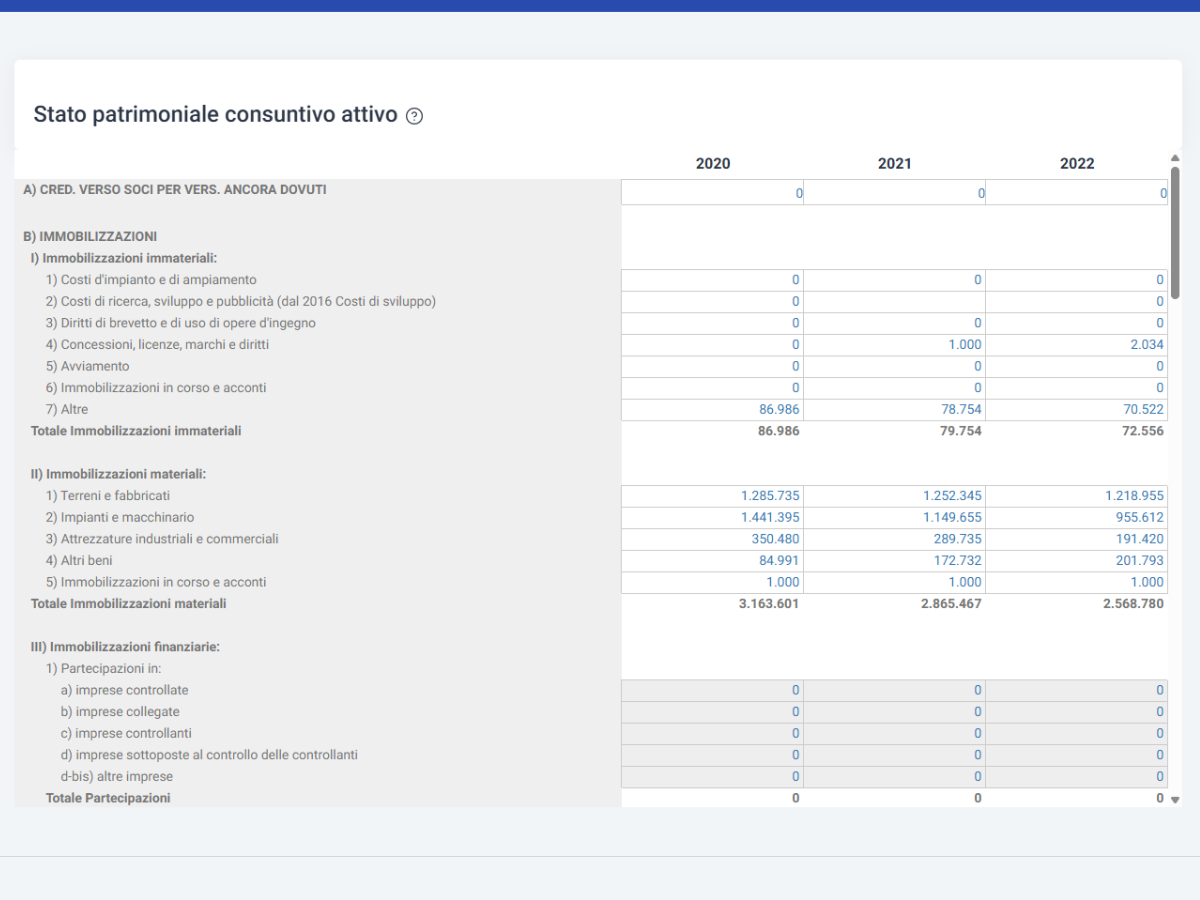Click 2020 imprese controllate field
The width and height of the screenshot is (1200, 900).
tap(712, 691)
